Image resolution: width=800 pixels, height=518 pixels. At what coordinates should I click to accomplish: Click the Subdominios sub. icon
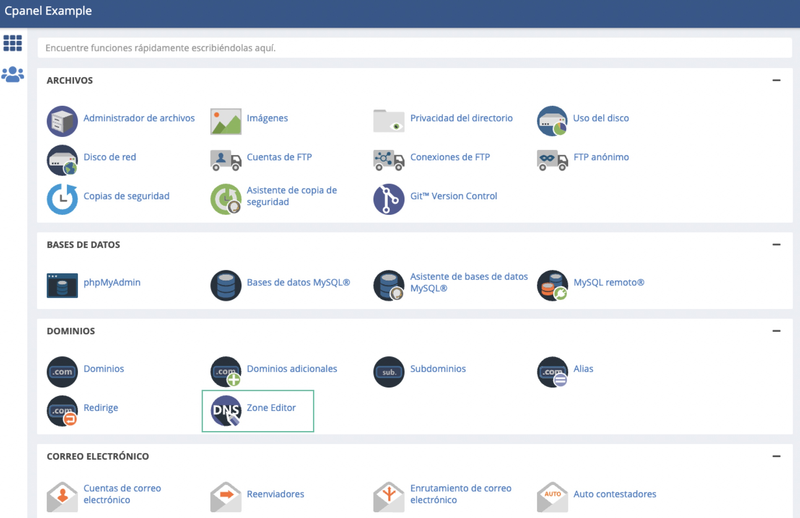click(x=389, y=372)
